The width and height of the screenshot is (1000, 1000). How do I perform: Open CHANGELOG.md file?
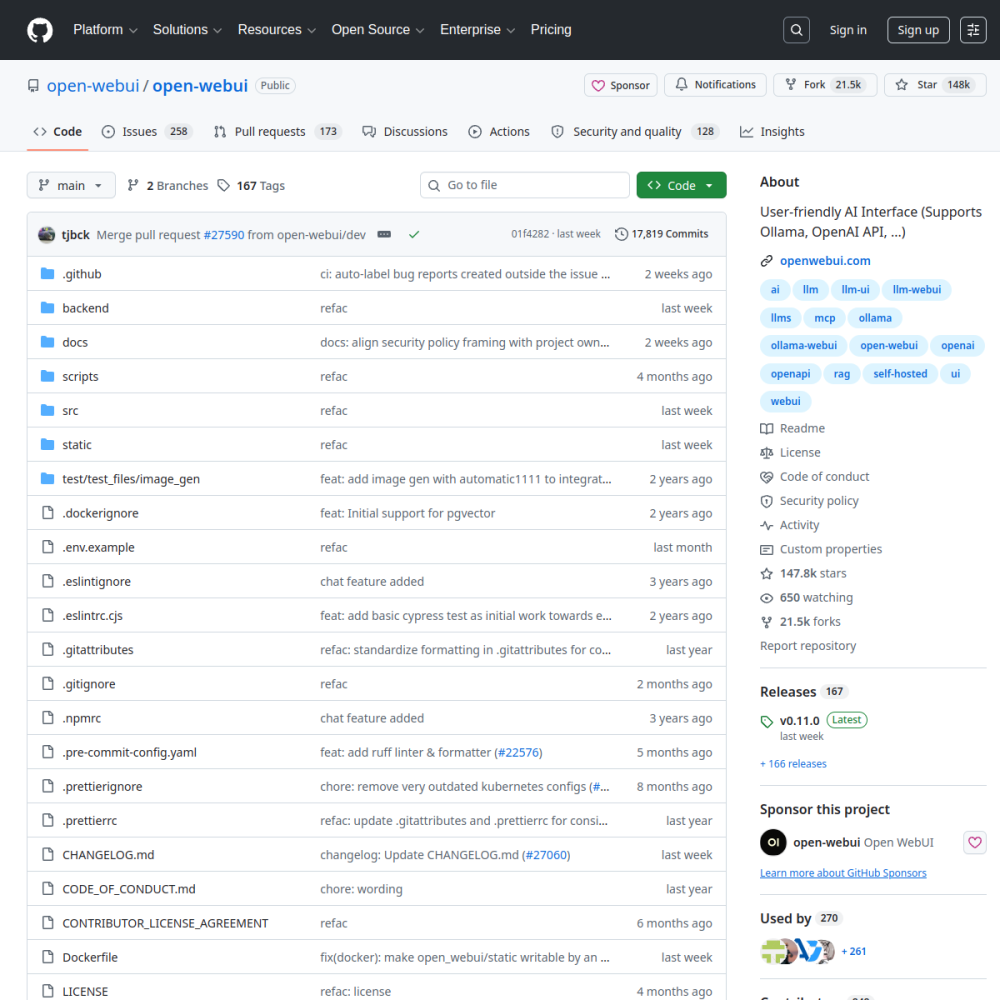click(108, 855)
